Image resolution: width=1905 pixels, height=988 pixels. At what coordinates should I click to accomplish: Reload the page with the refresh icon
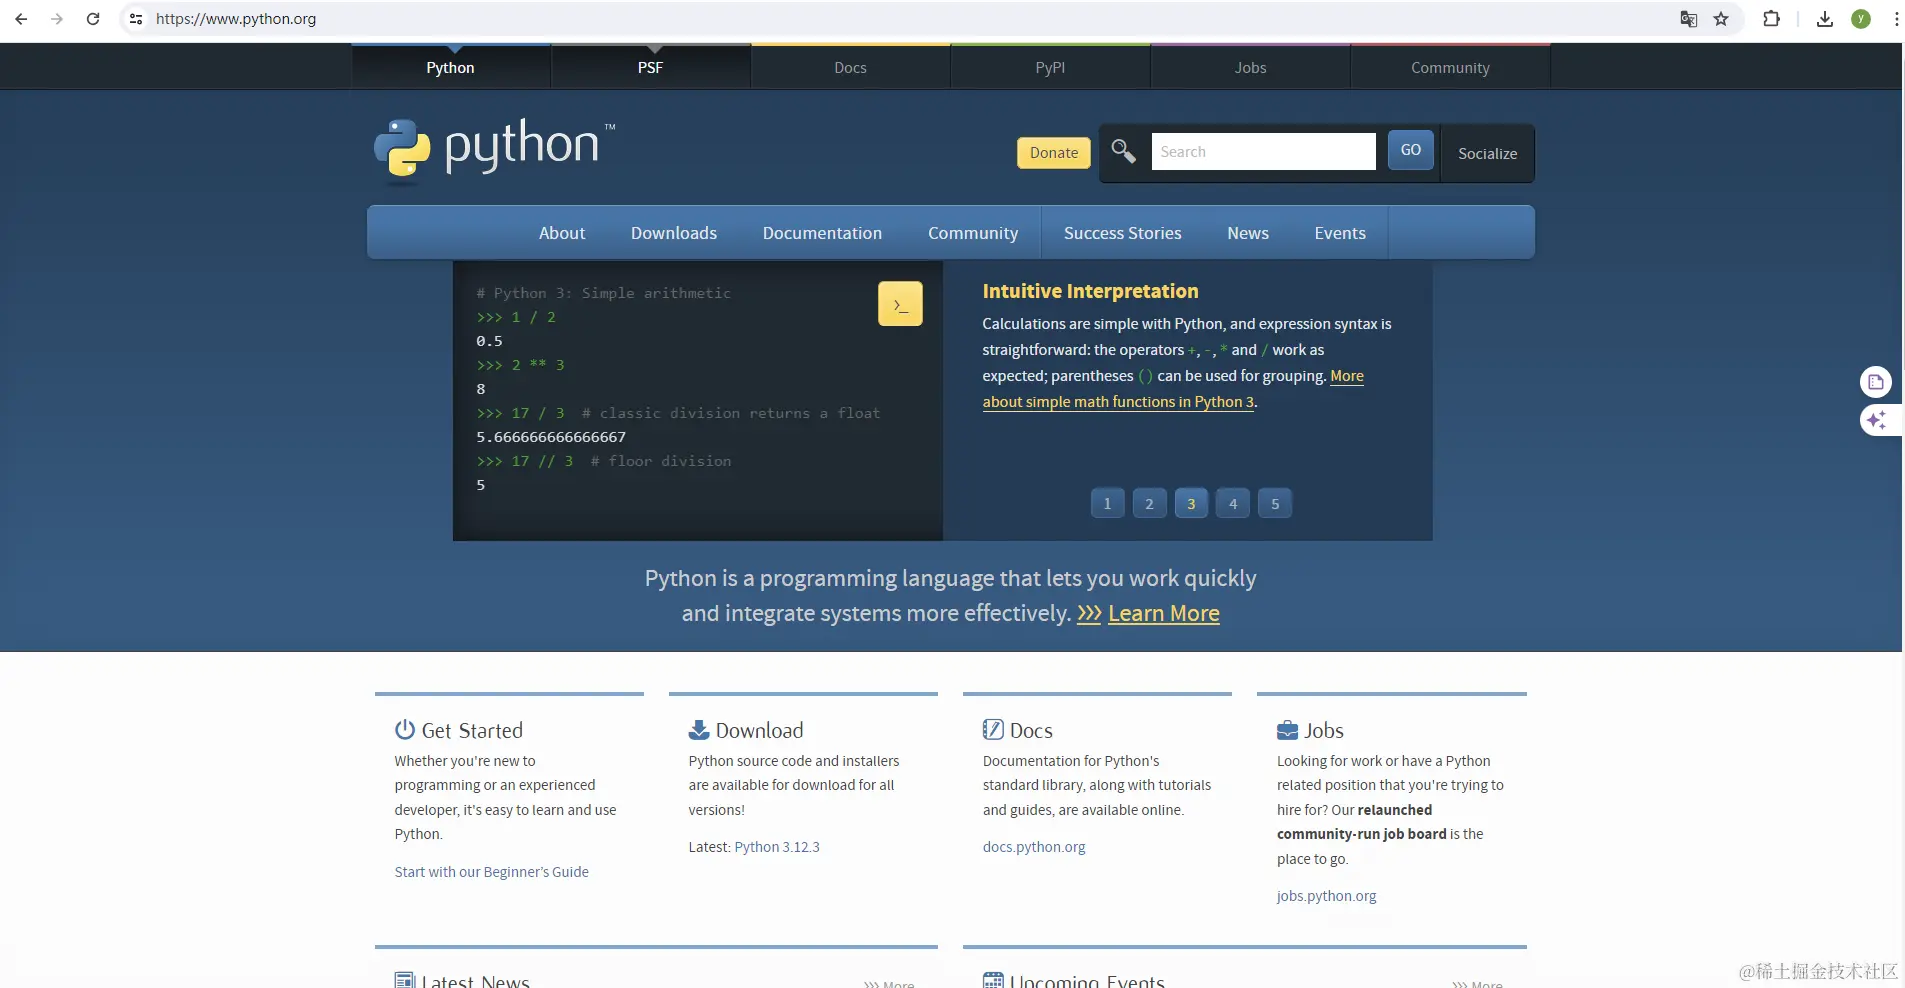tap(93, 19)
